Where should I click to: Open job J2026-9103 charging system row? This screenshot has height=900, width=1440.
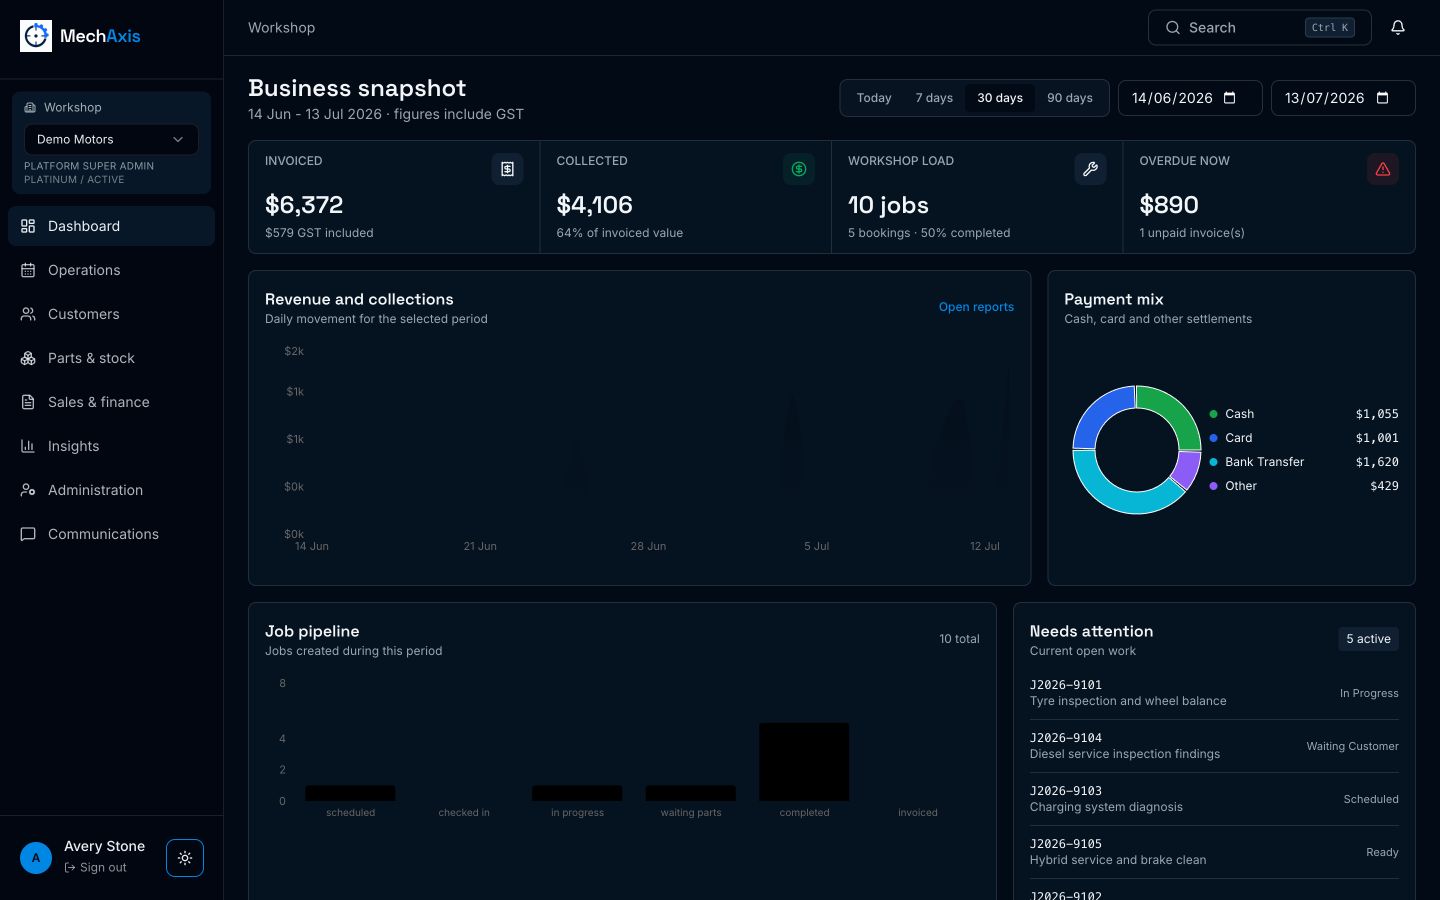[1214, 799]
